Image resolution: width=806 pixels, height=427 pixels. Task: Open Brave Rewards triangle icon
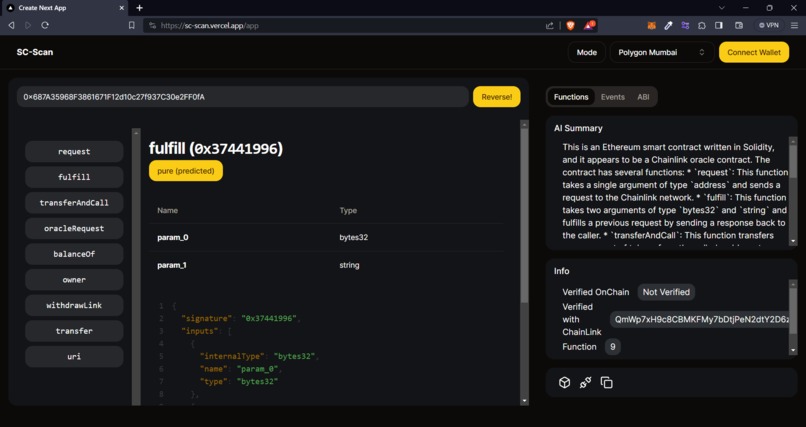(589, 25)
